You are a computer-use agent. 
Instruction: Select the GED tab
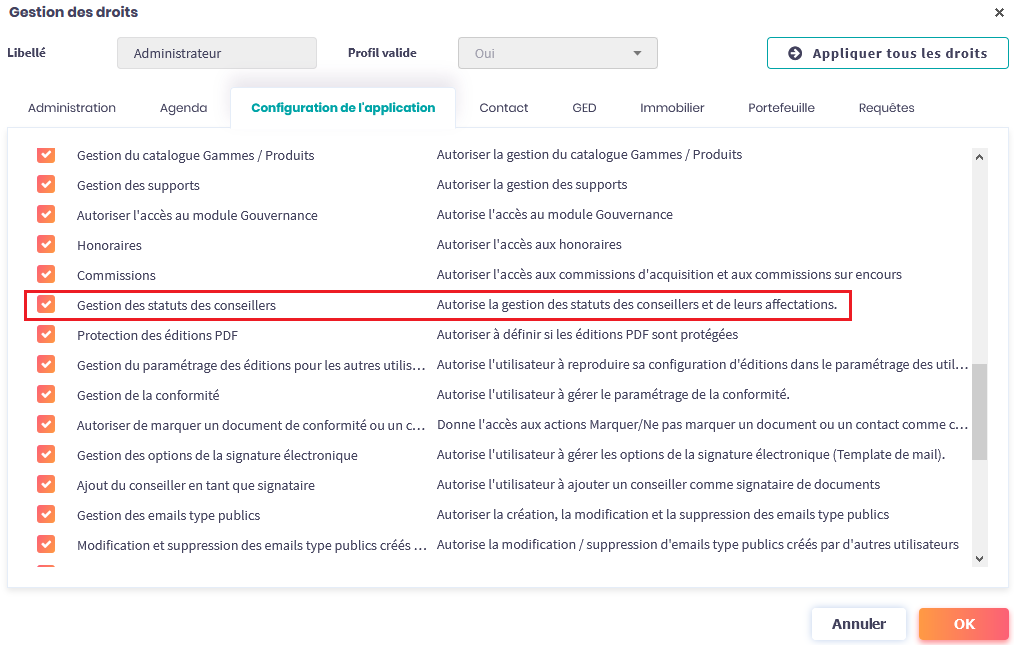coord(584,108)
